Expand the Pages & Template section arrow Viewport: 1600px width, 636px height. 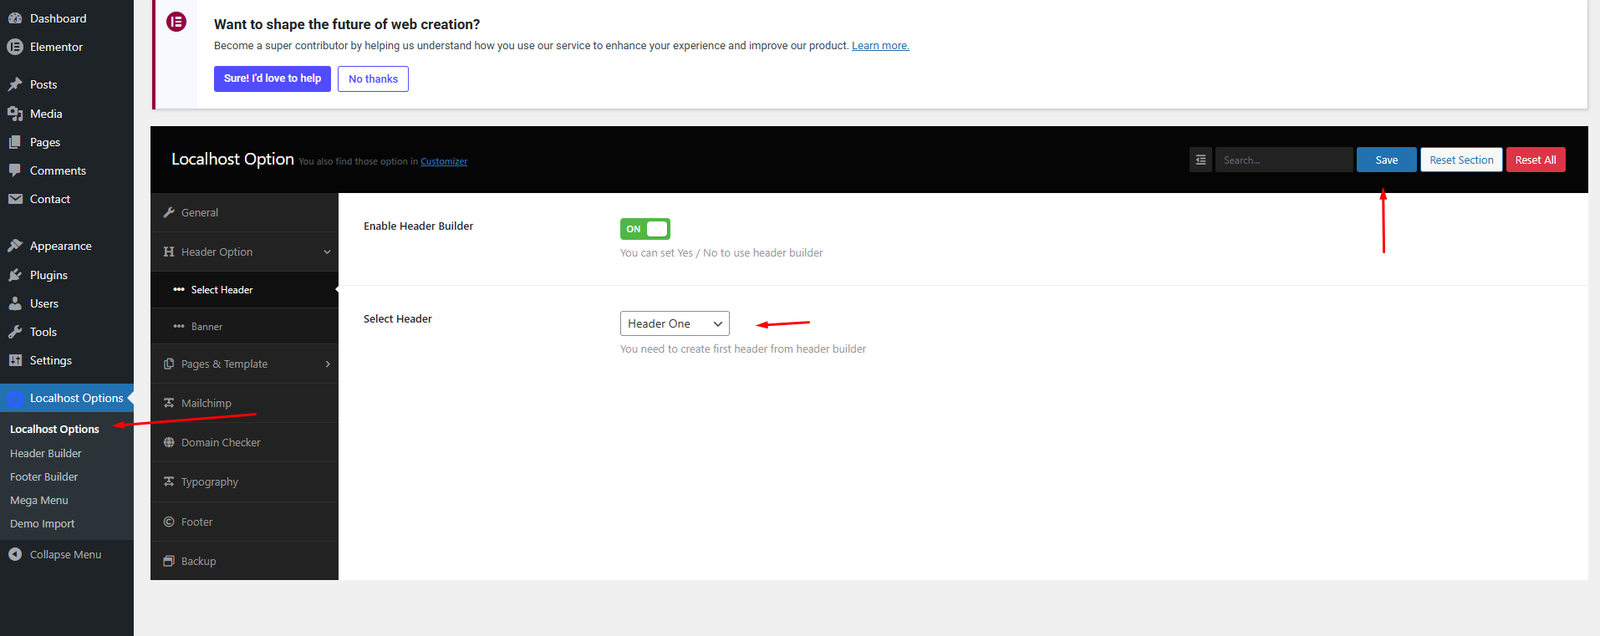coord(327,364)
